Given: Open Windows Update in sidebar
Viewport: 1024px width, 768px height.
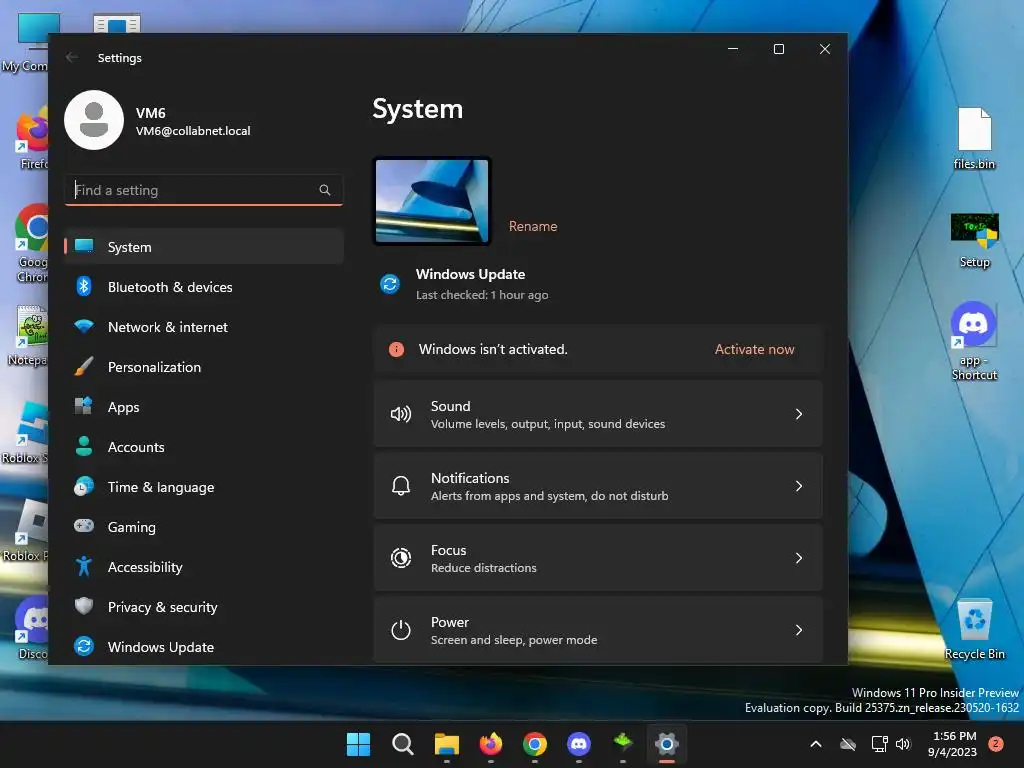Looking at the screenshot, I should point(204,647).
